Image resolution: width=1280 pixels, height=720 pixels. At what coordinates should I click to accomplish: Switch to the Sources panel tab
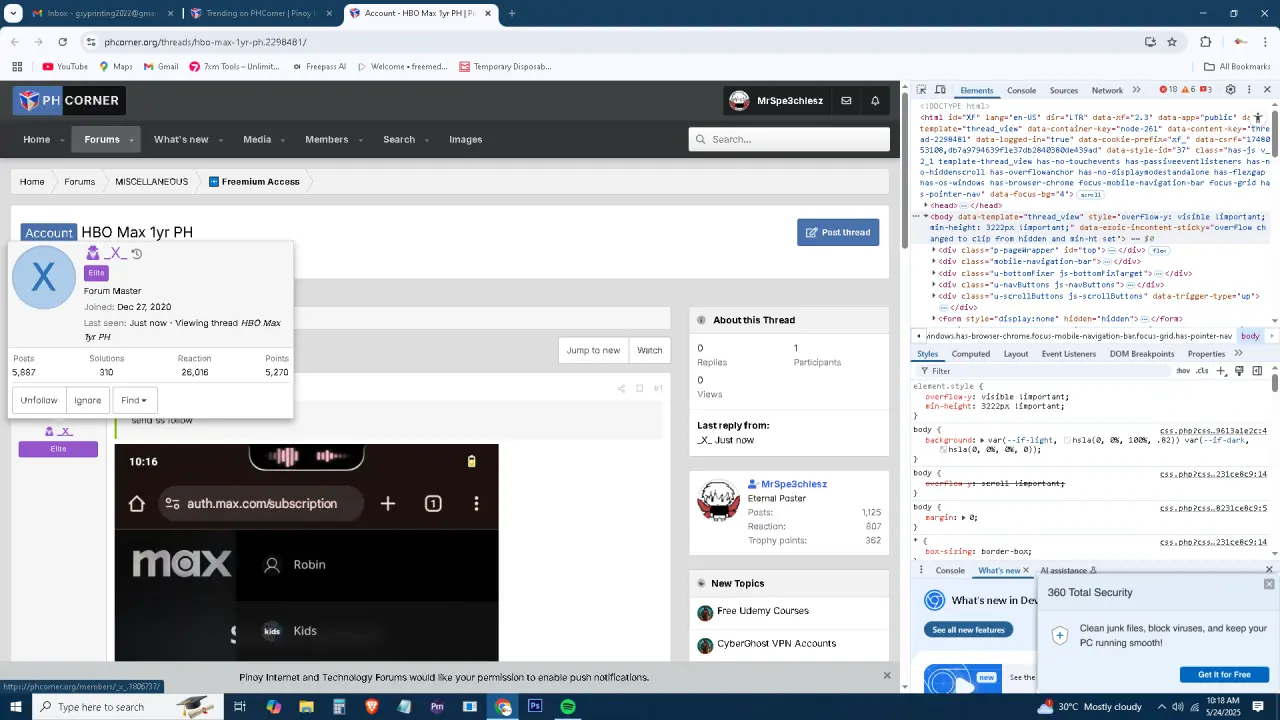click(x=1064, y=90)
